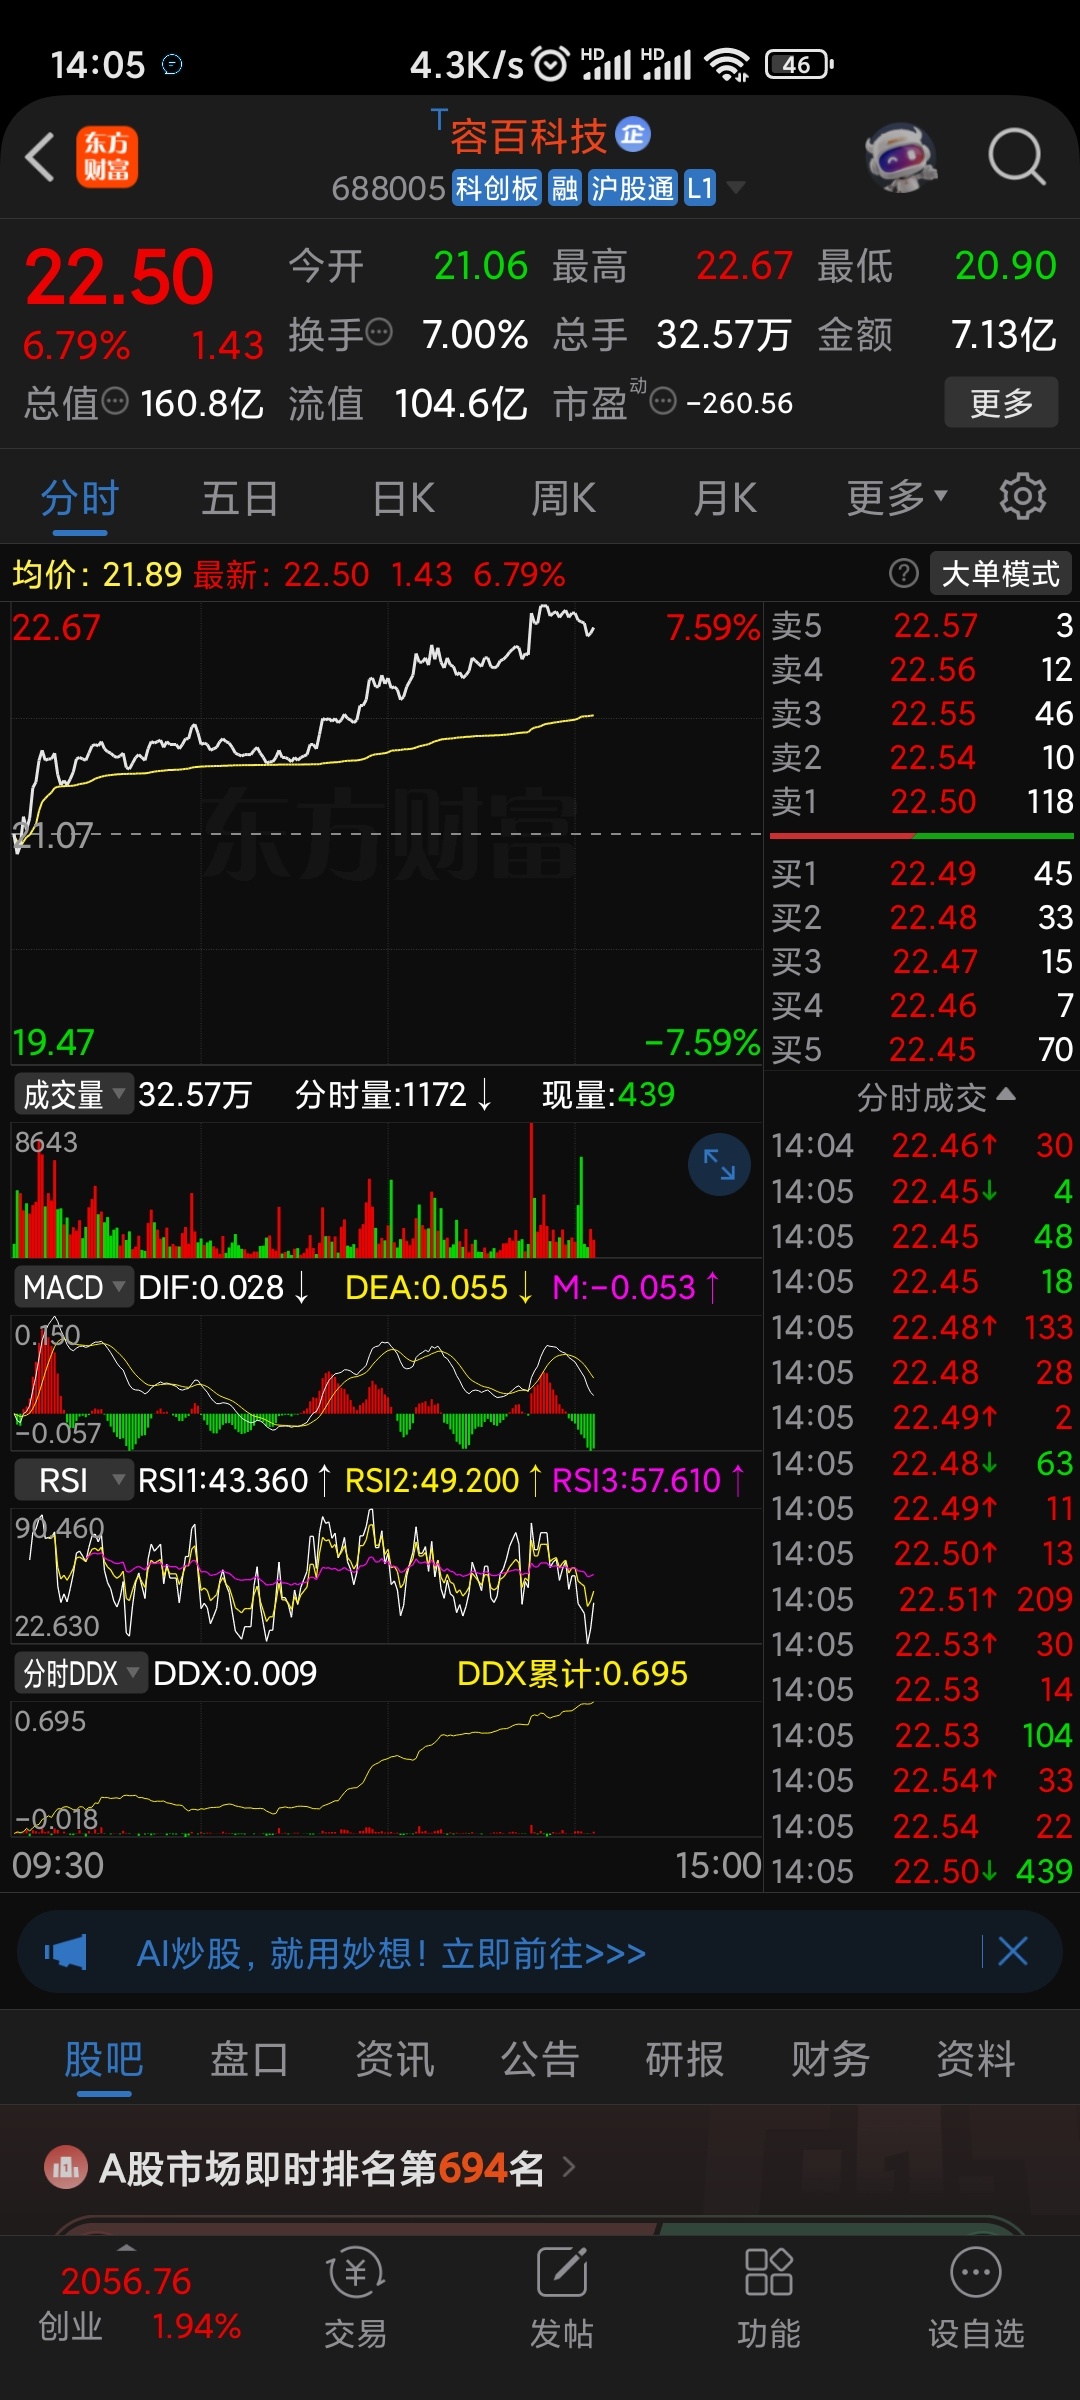Tap the 科创板 tag

pos(497,188)
